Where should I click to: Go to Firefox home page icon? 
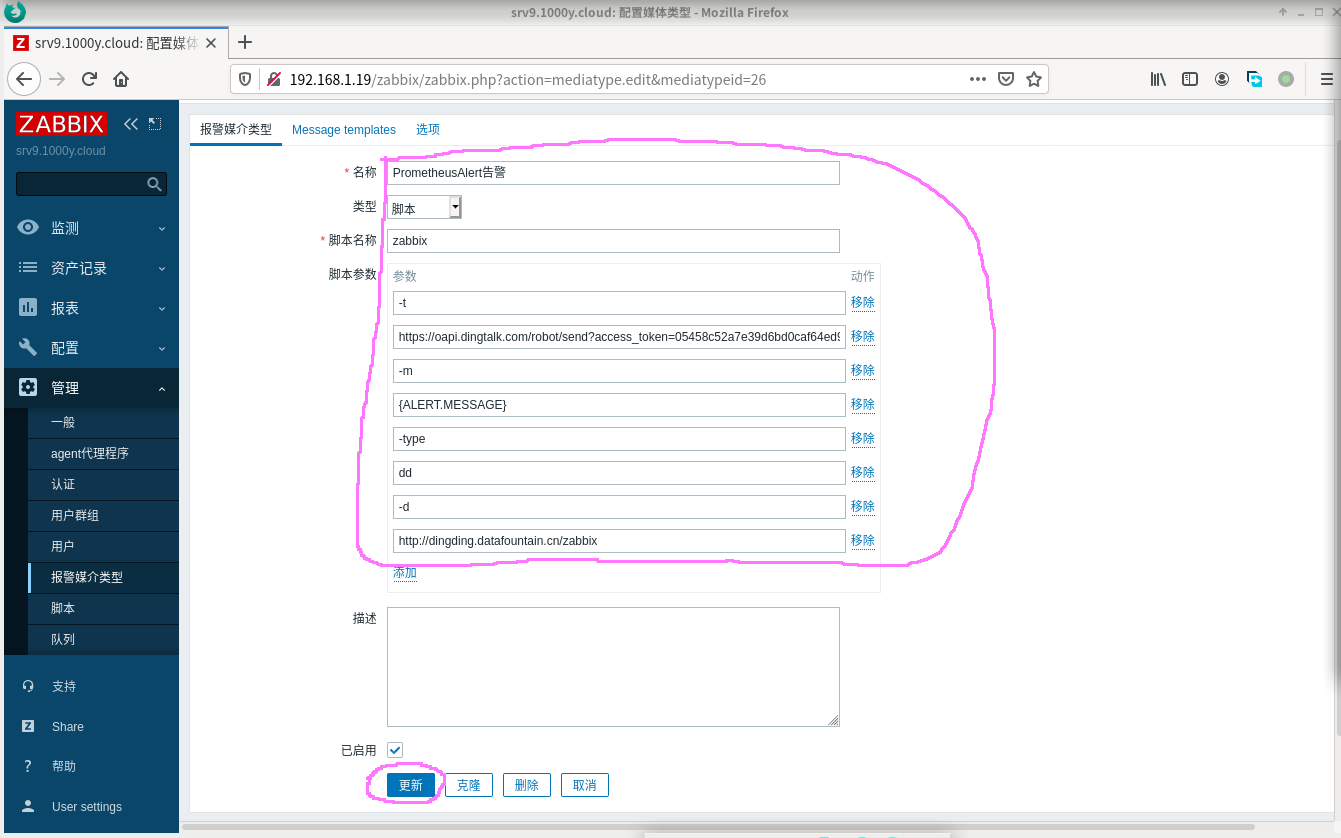121,79
